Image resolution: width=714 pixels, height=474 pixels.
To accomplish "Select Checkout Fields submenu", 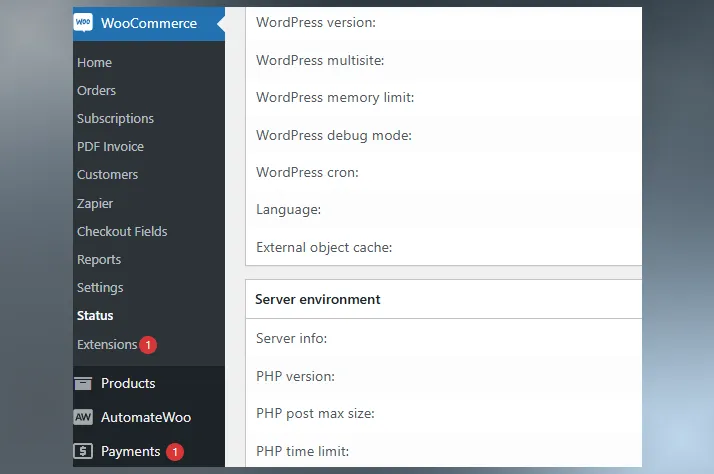I will click(x=122, y=231).
